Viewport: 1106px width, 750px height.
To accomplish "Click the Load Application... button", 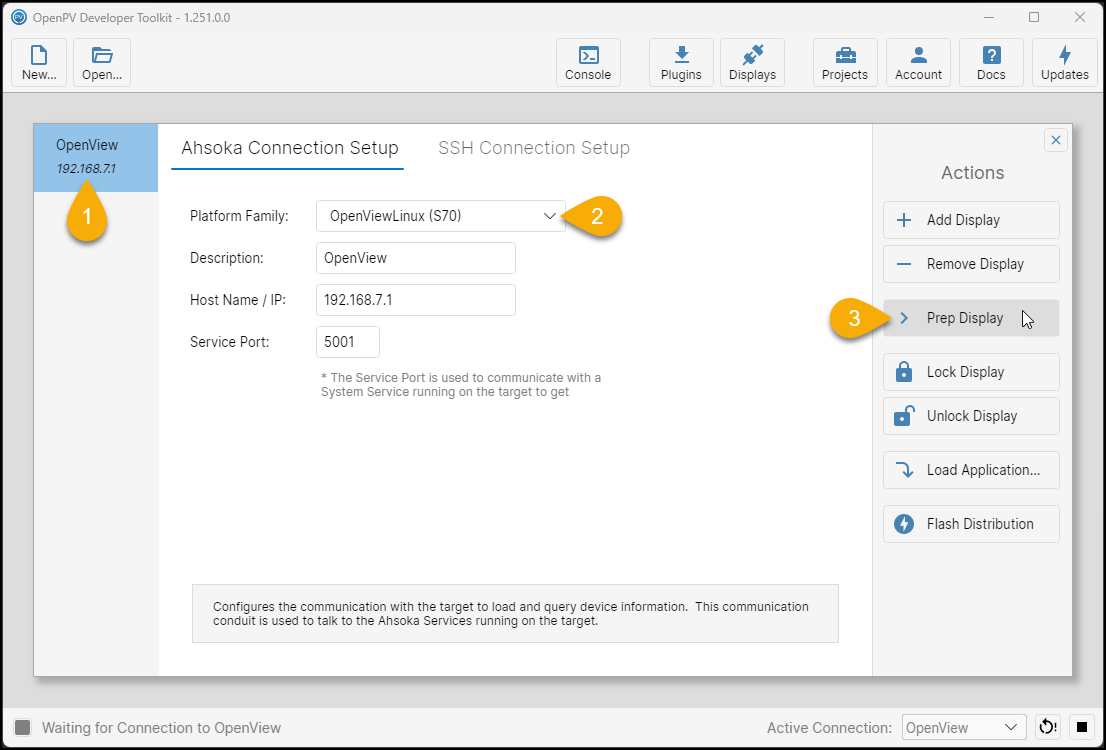I will click(971, 470).
